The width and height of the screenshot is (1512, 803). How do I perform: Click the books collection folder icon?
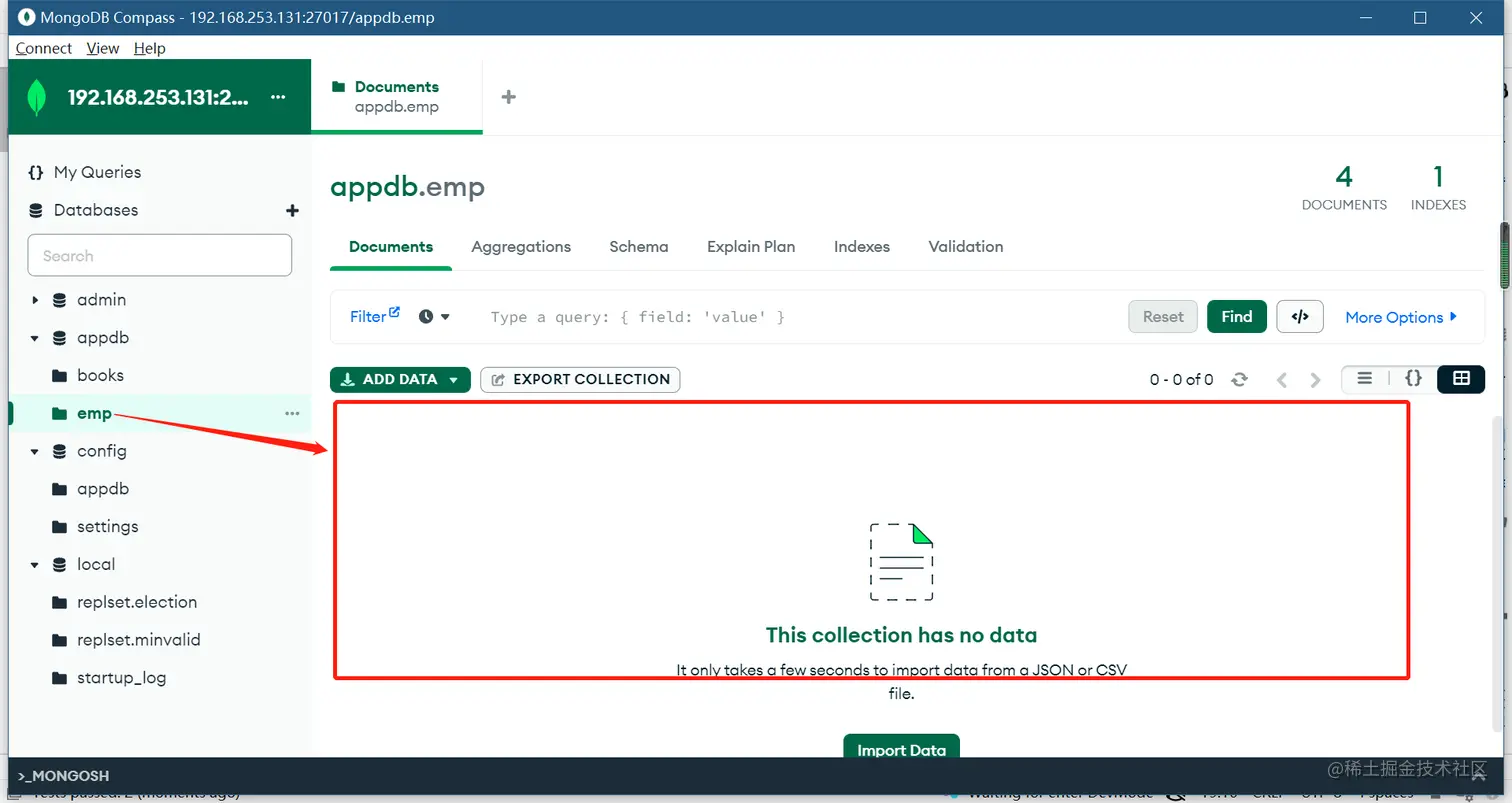coord(59,376)
